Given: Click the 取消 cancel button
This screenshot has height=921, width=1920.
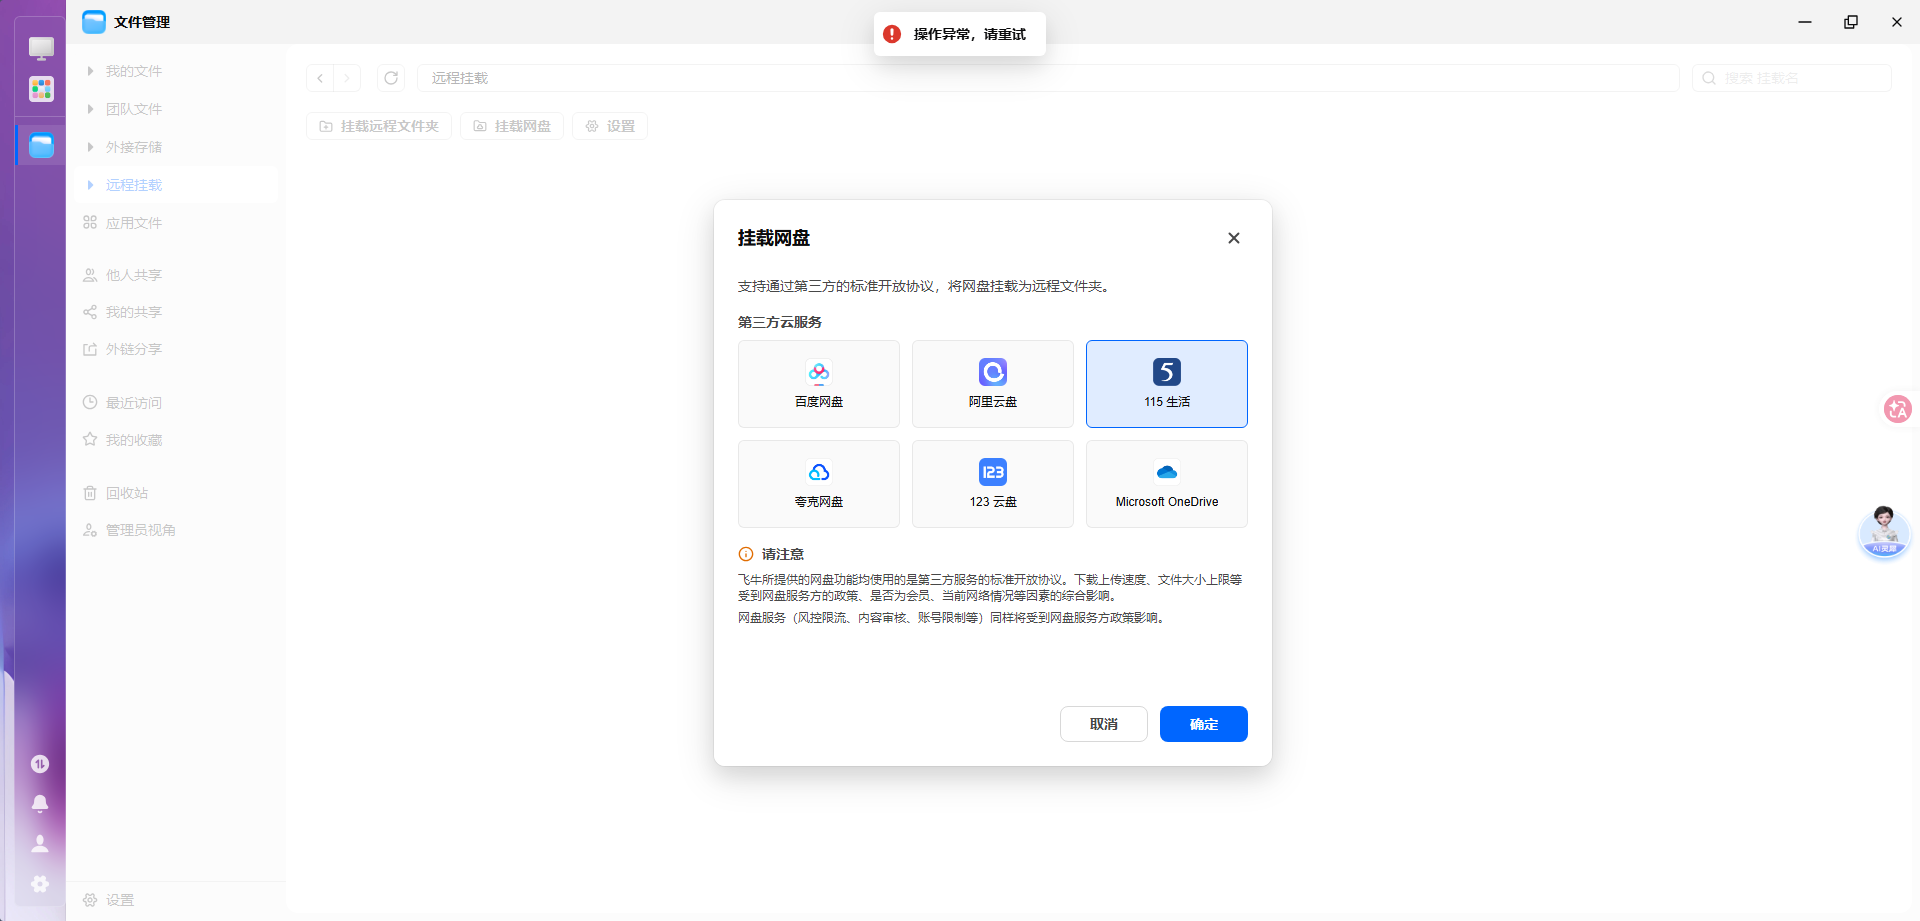Looking at the screenshot, I should 1104,724.
